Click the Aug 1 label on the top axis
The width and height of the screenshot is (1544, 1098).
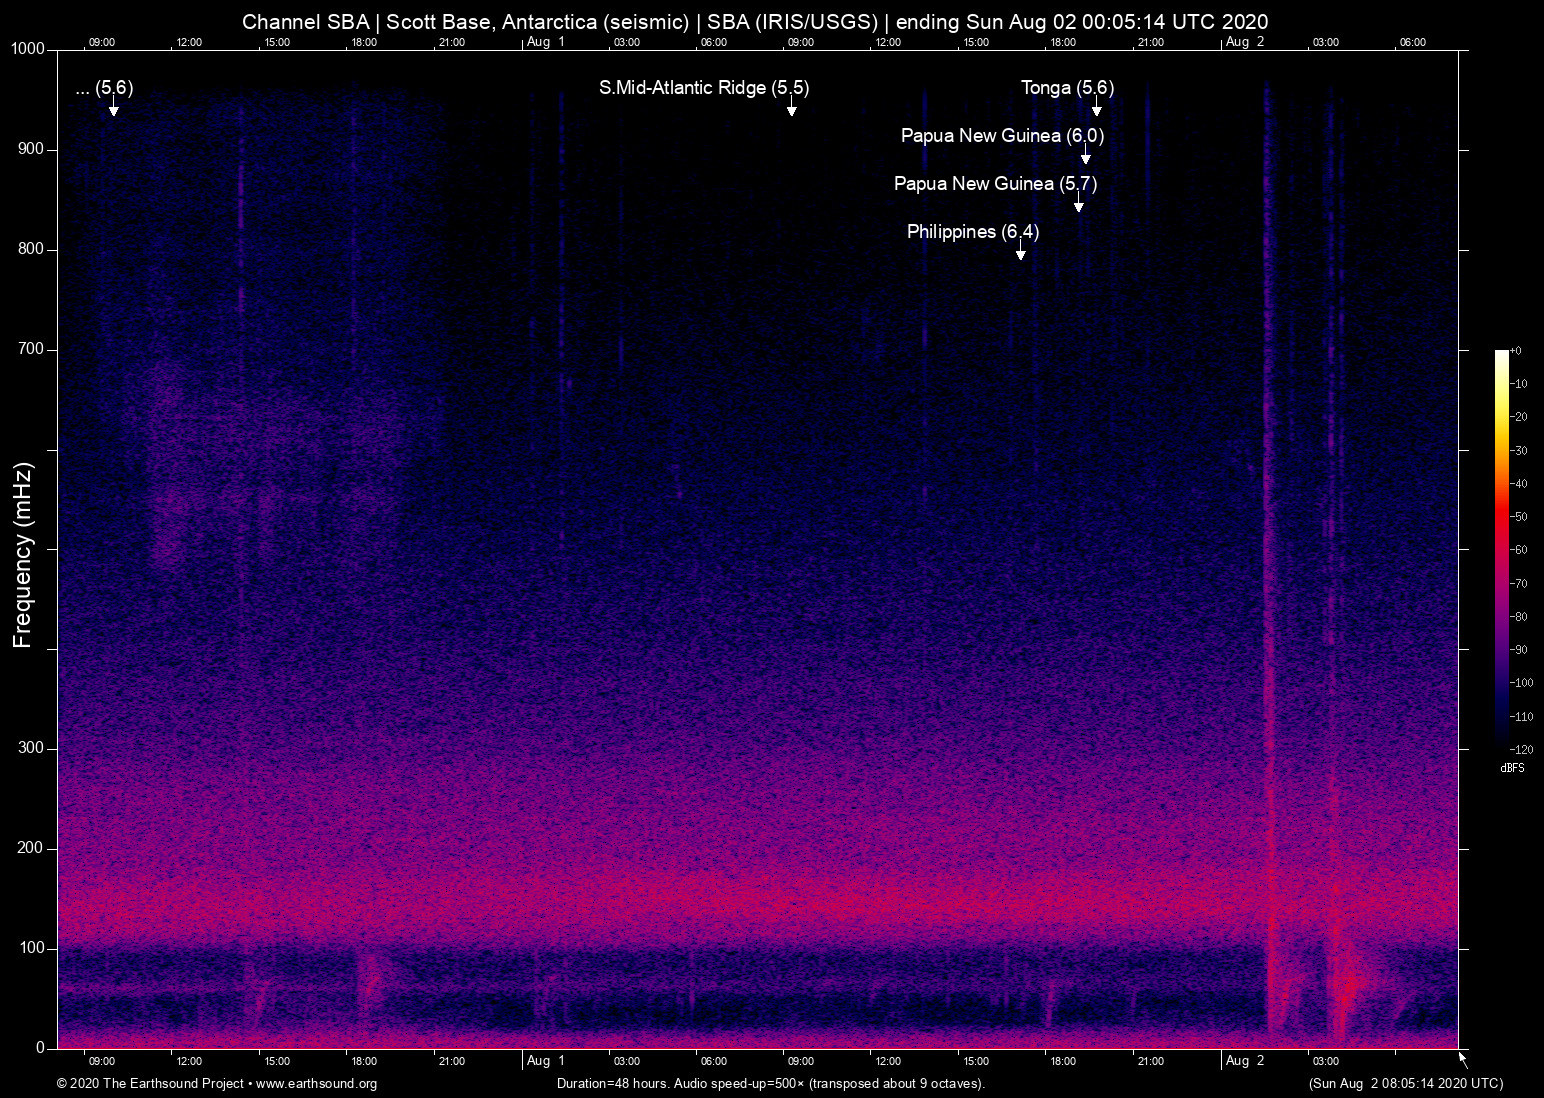coord(546,42)
